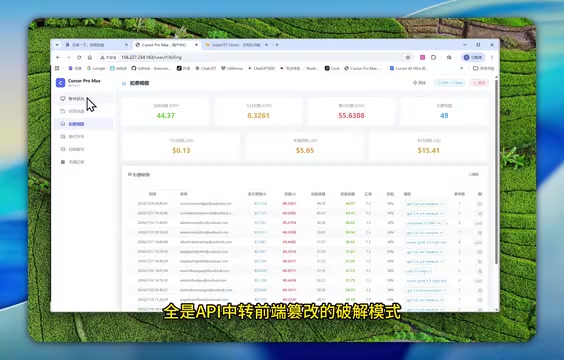Click the 44.37 current balance card
This screenshot has height=360, width=564.
tap(165, 111)
